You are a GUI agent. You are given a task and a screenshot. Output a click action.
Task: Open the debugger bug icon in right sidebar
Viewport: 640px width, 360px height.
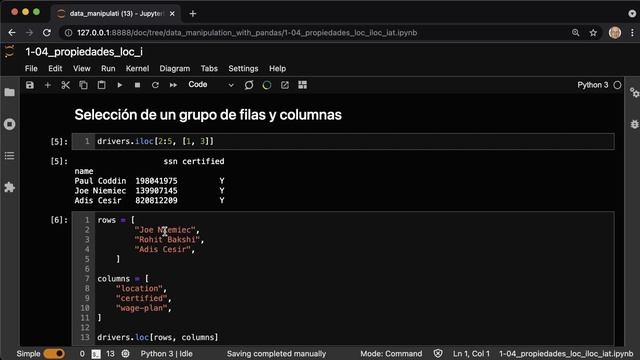[634, 124]
